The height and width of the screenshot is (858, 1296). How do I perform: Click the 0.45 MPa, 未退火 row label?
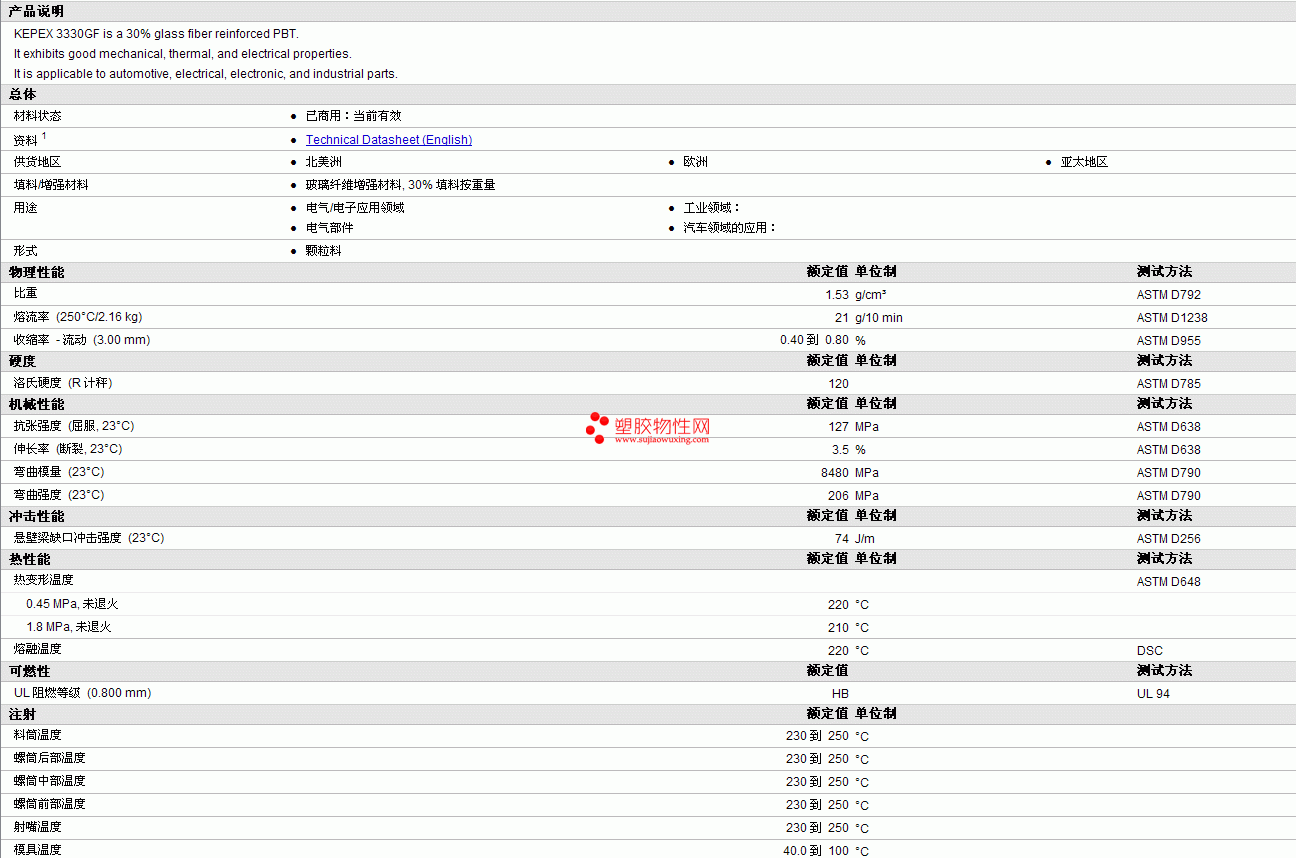click(72, 604)
